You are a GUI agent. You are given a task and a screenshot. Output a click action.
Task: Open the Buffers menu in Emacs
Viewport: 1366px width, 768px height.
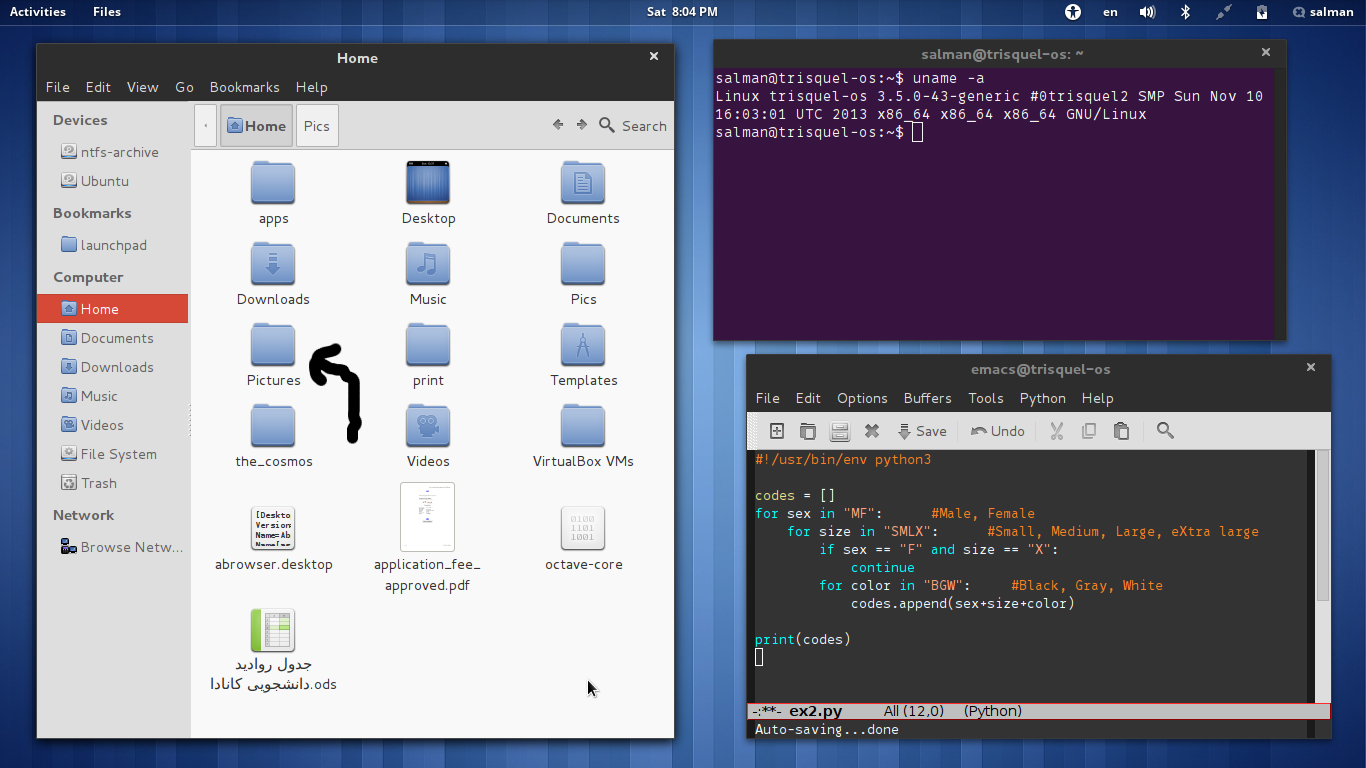point(927,398)
